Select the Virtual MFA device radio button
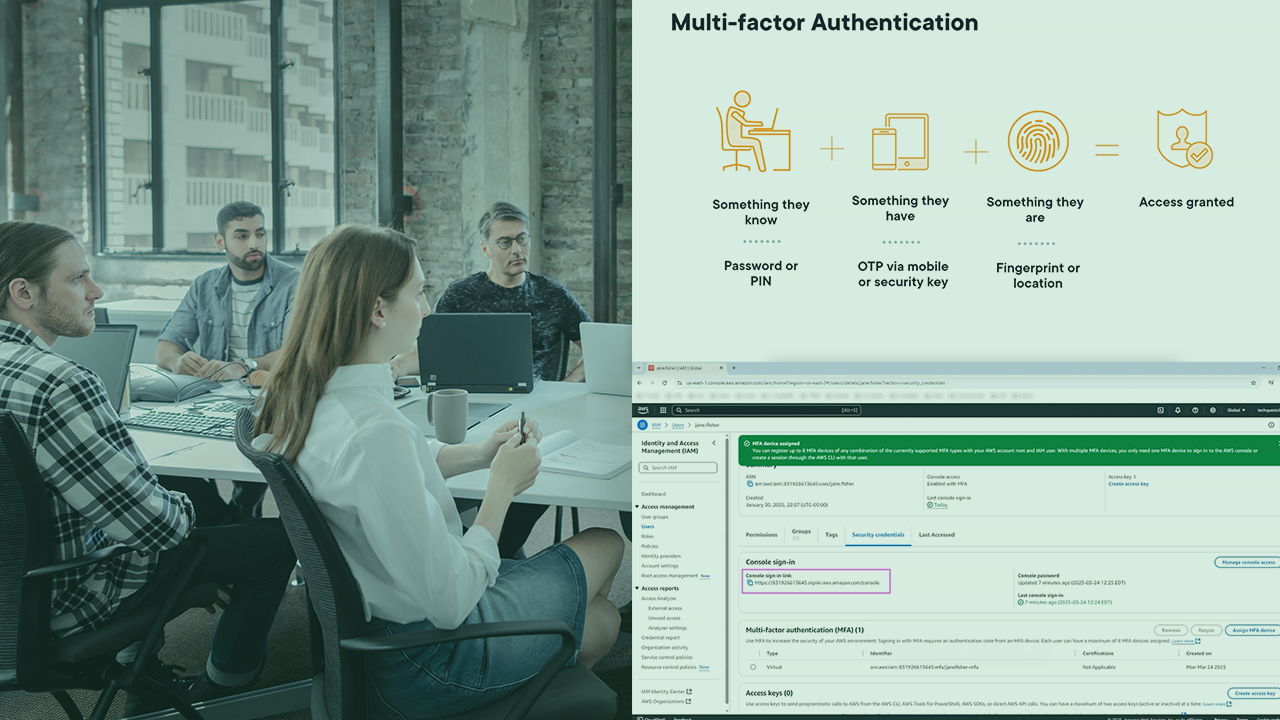 753,666
